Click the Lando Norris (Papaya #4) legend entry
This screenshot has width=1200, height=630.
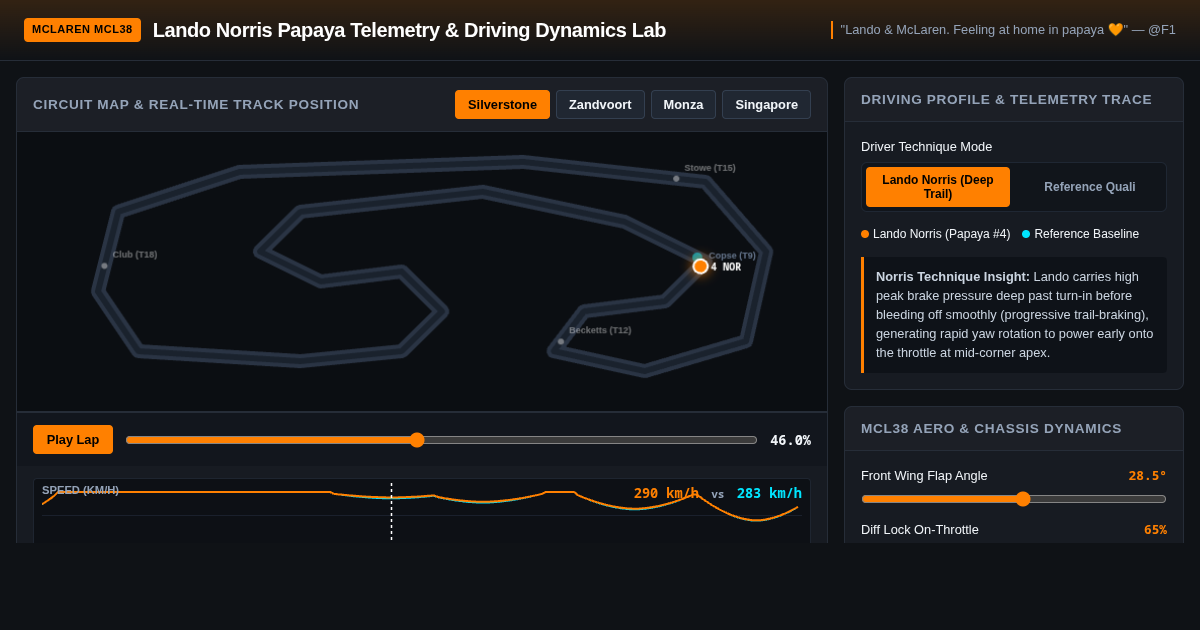(x=936, y=234)
